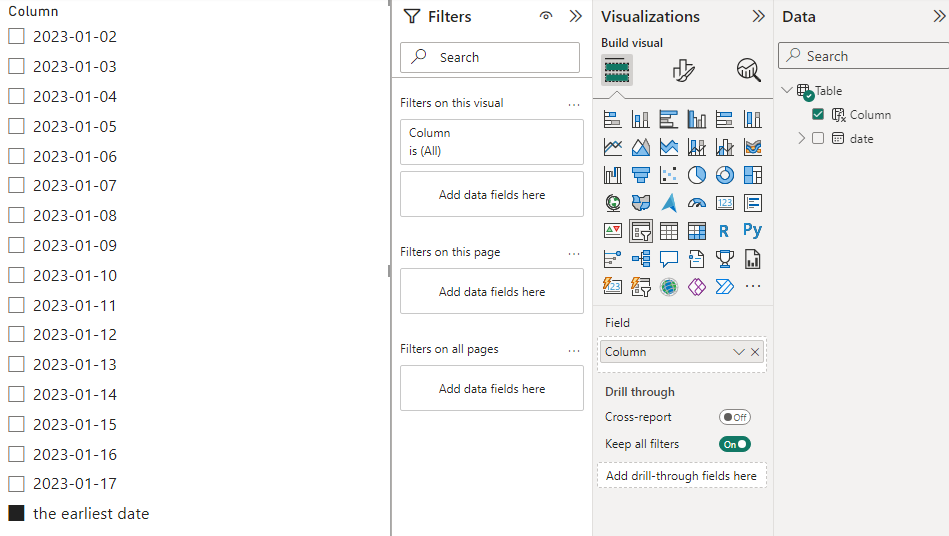Pick the Ribbon chart visual
Viewport: 949px width, 536px height.
coord(753,147)
